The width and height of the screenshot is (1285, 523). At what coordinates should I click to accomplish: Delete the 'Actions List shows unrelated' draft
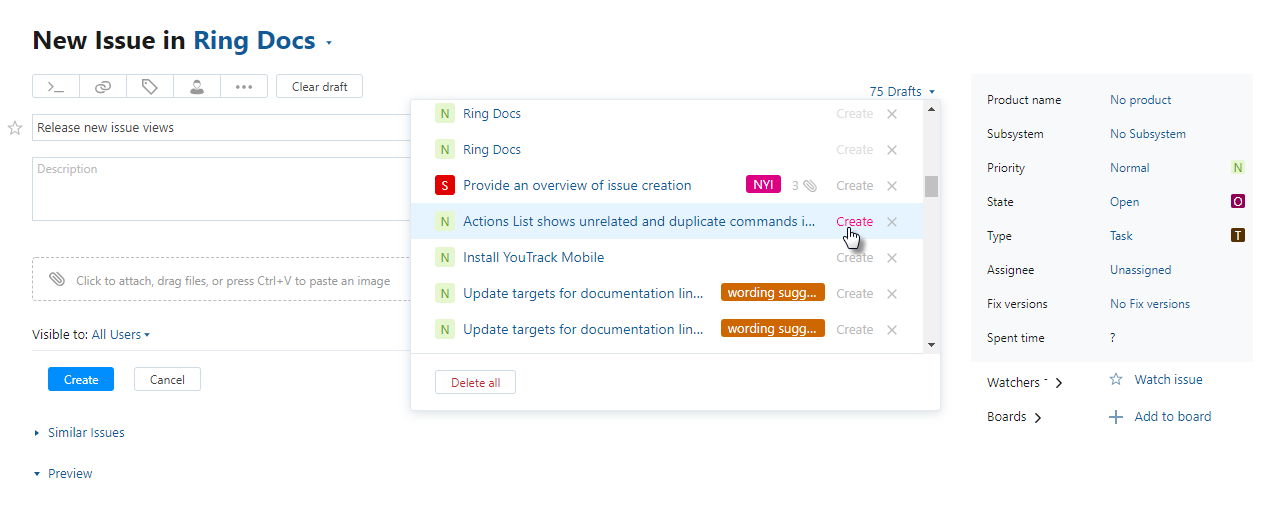892,222
